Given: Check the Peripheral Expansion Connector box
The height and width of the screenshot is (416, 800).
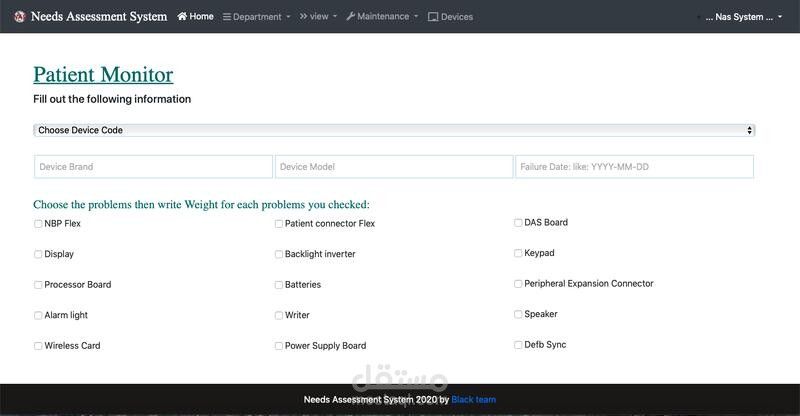Looking at the screenshot, I should [518, 284].
